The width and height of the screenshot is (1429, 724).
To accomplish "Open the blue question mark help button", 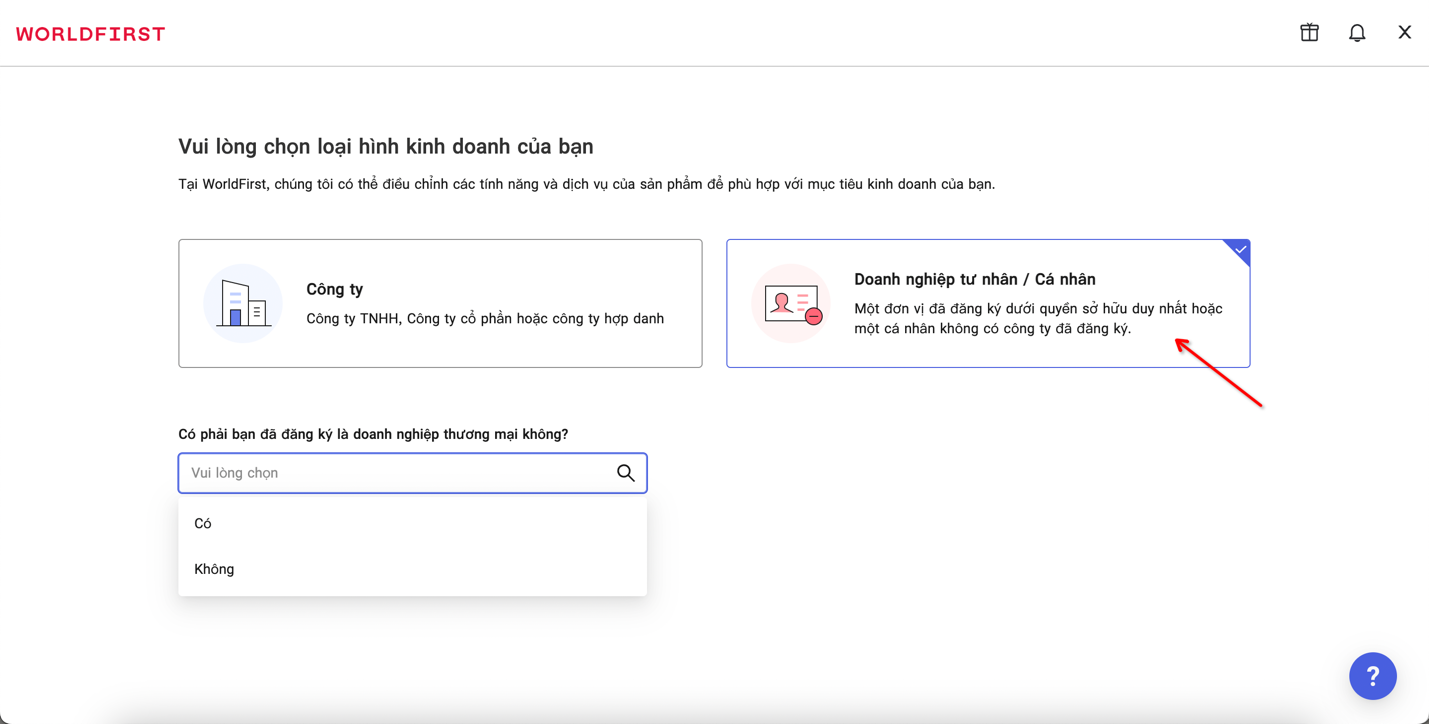I will [1372, 676].
